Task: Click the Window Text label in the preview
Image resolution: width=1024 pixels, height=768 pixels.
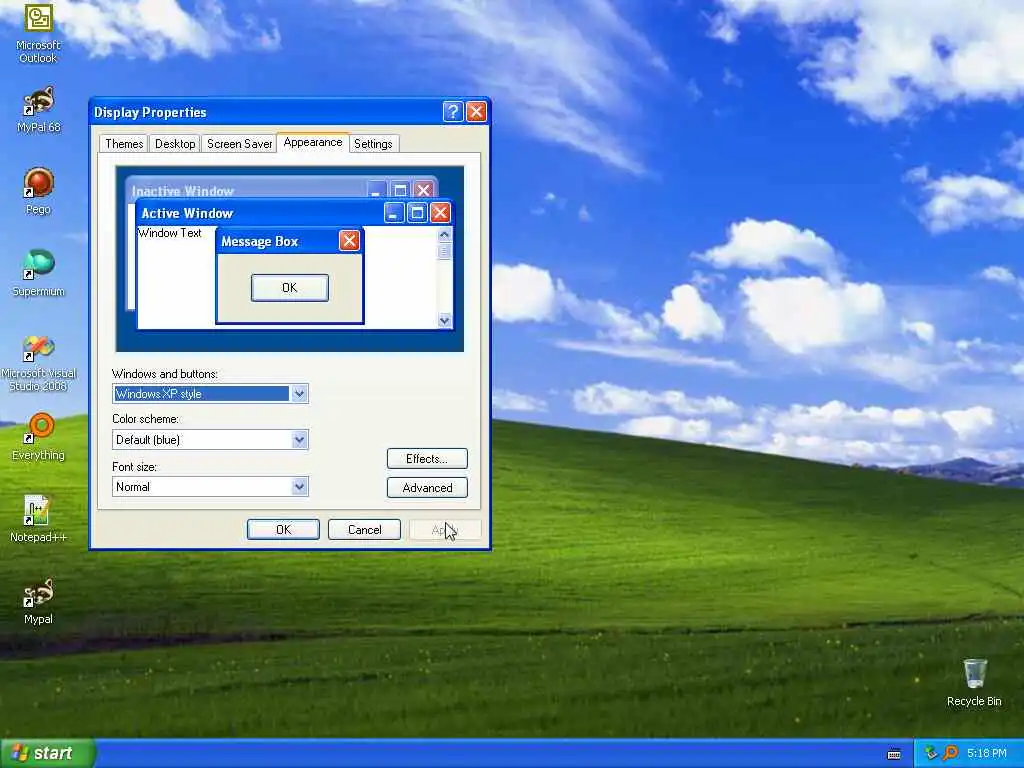Action: pyautogui.click(x=170, y=233)
